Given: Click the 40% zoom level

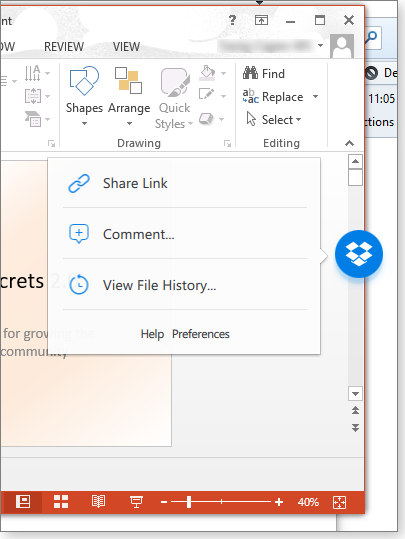Looking at the screenshot, I should [x=308, y=502].
